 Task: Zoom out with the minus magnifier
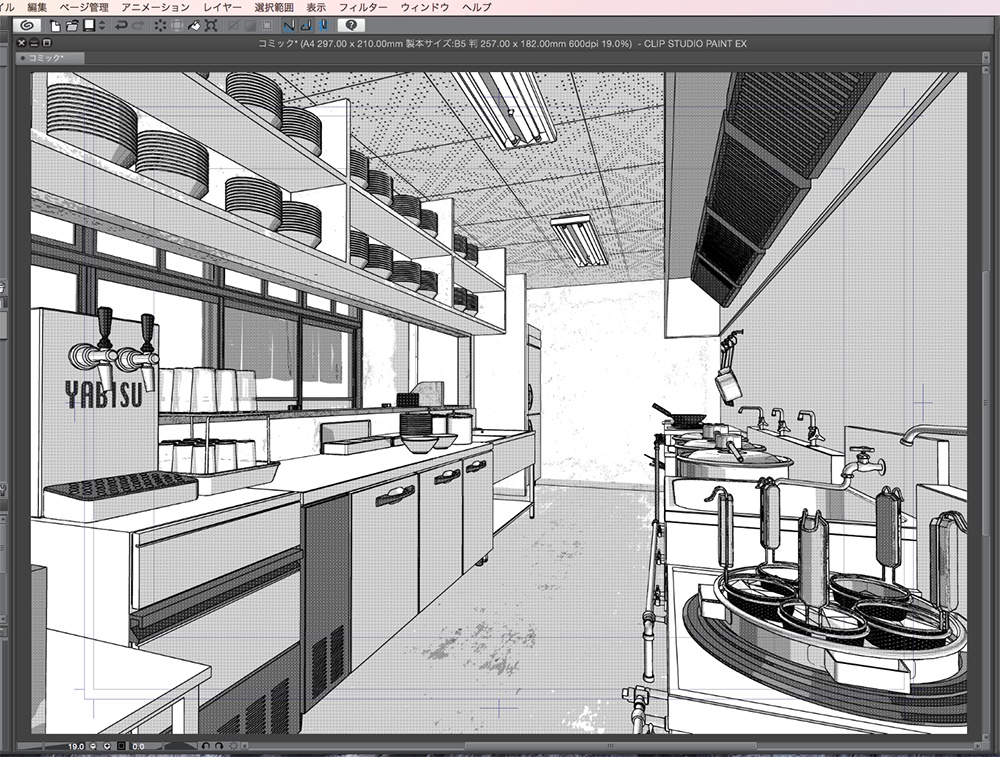click(93, 746)
